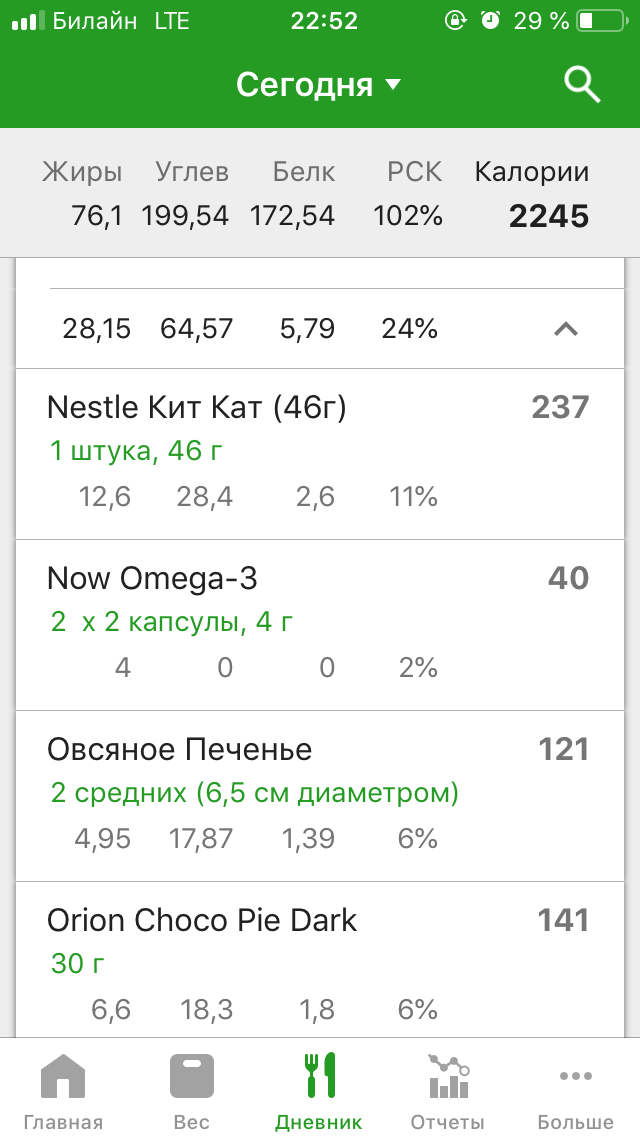The height and width of the screenshot is (1136, 640).
Task: Open the Главная home icon
Action: (63, 1076)
